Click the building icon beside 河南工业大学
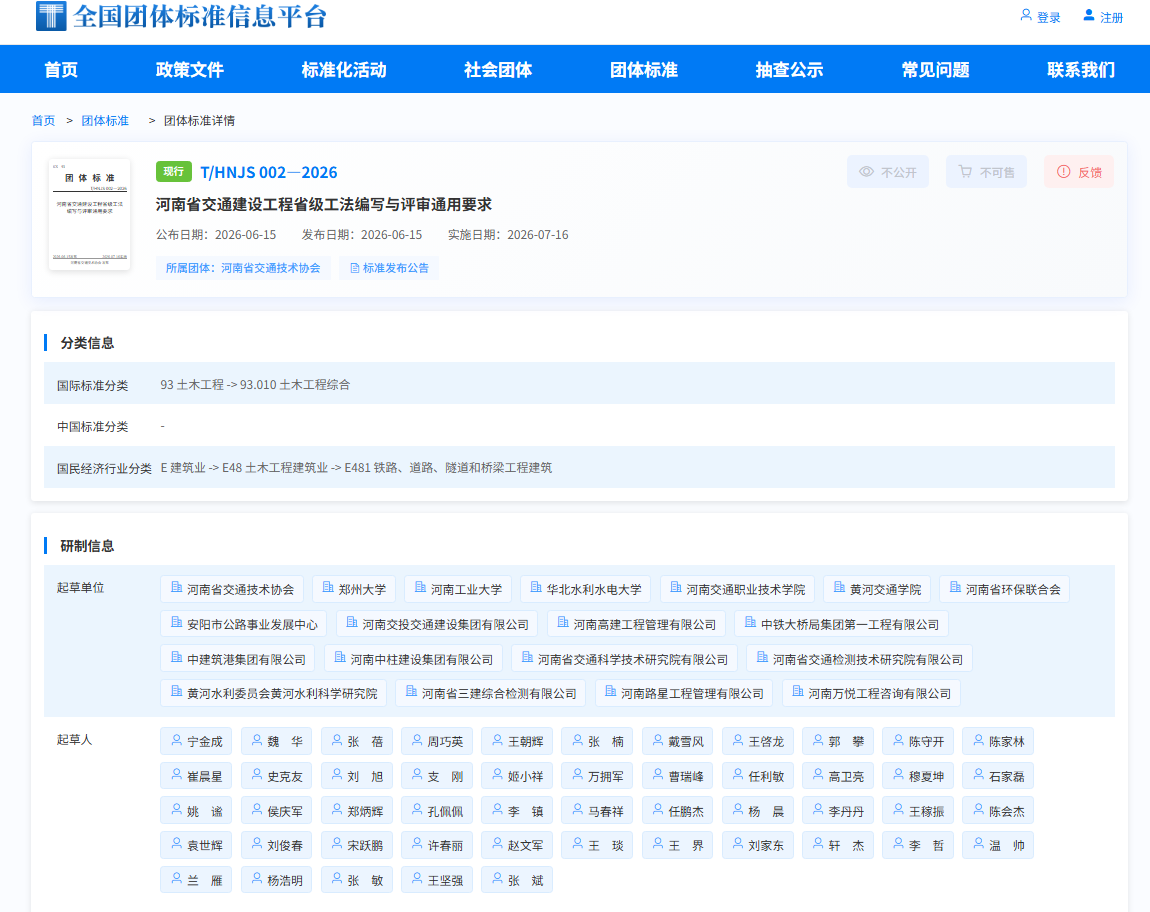1150x912 pixels. click(x=420, y=587)
